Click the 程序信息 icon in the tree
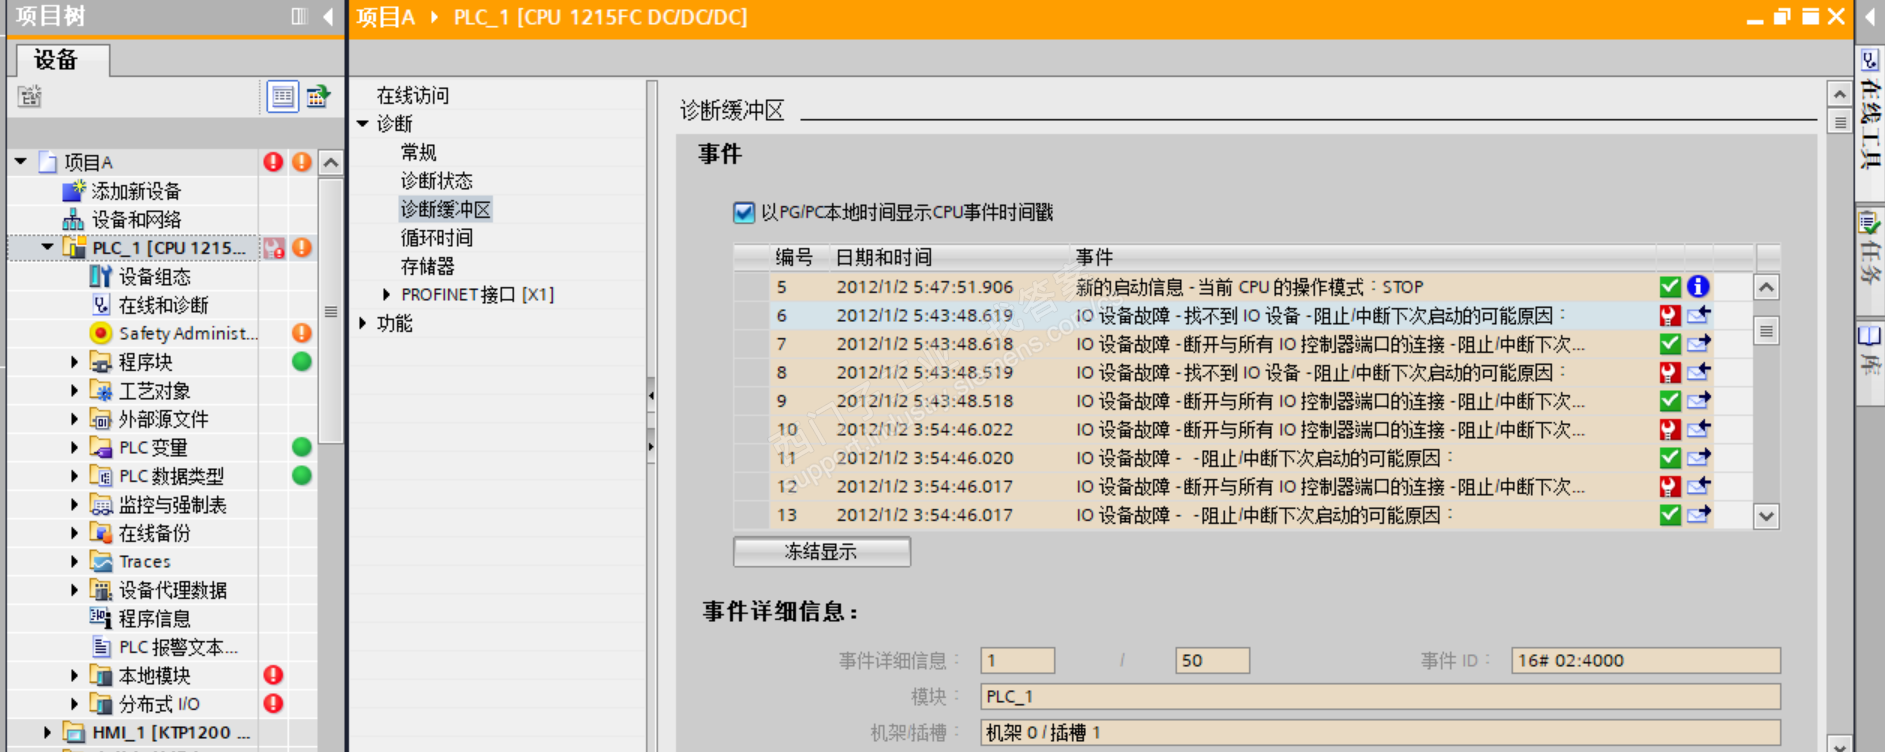 click(x=101, y=618)
